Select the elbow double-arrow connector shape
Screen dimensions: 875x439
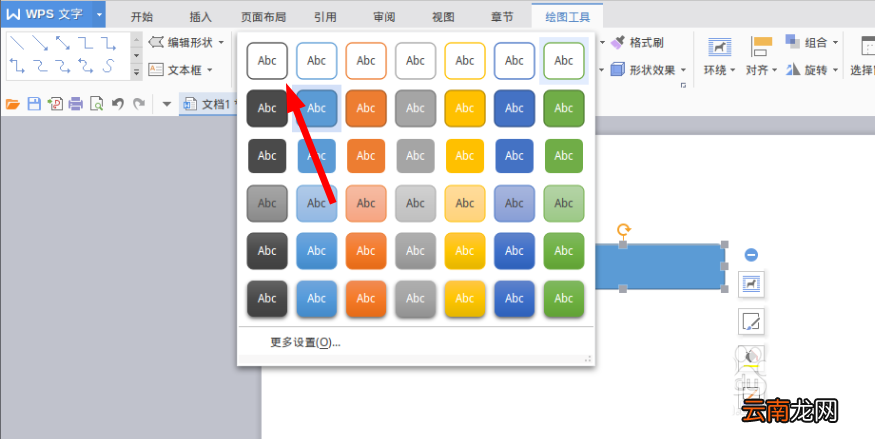coord(17,66)
